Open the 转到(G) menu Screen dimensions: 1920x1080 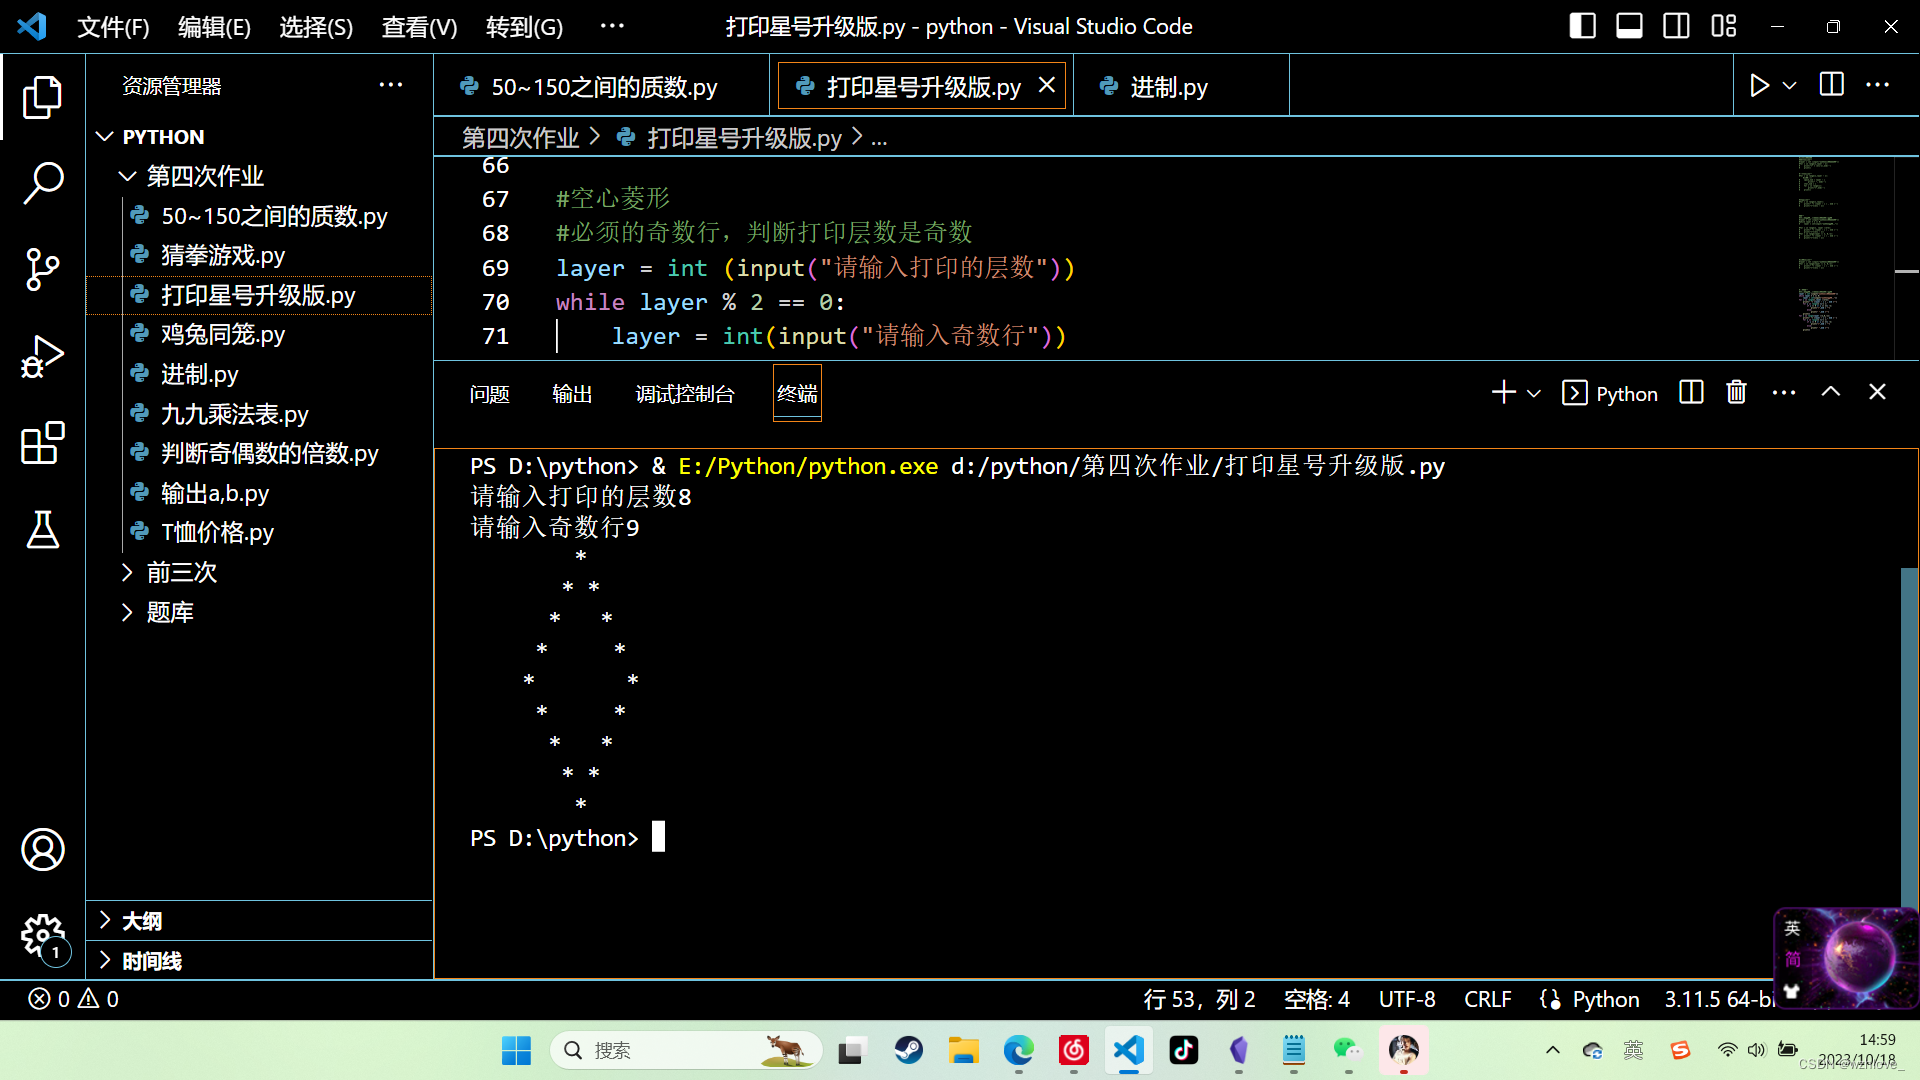524,27
